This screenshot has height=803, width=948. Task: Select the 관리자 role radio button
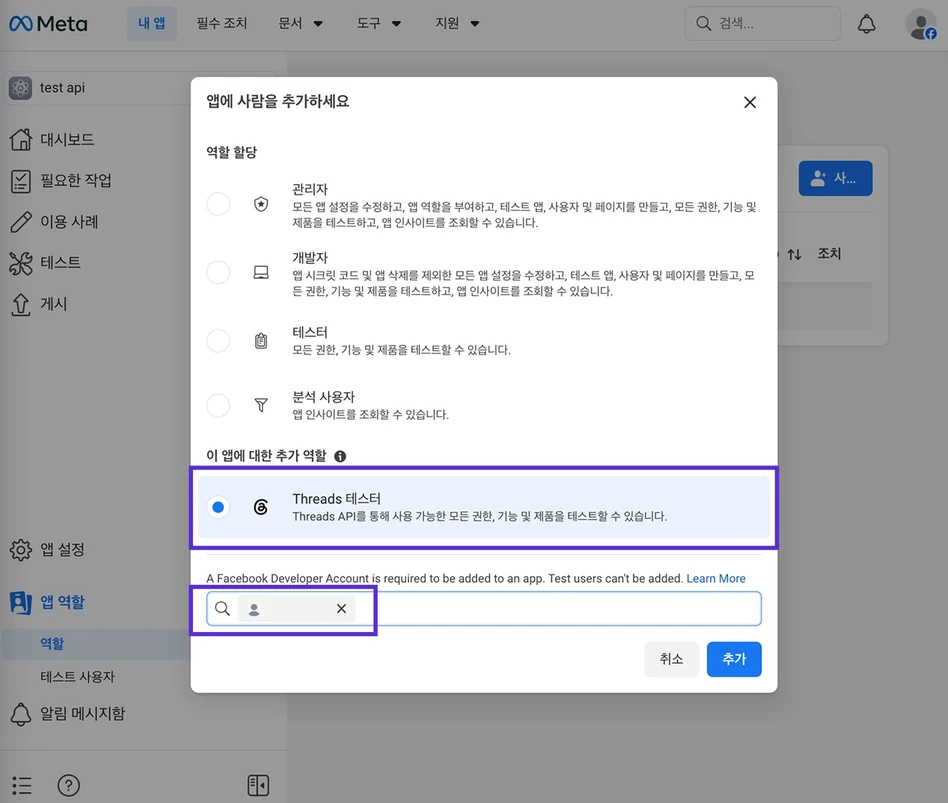tap(218, 204)
